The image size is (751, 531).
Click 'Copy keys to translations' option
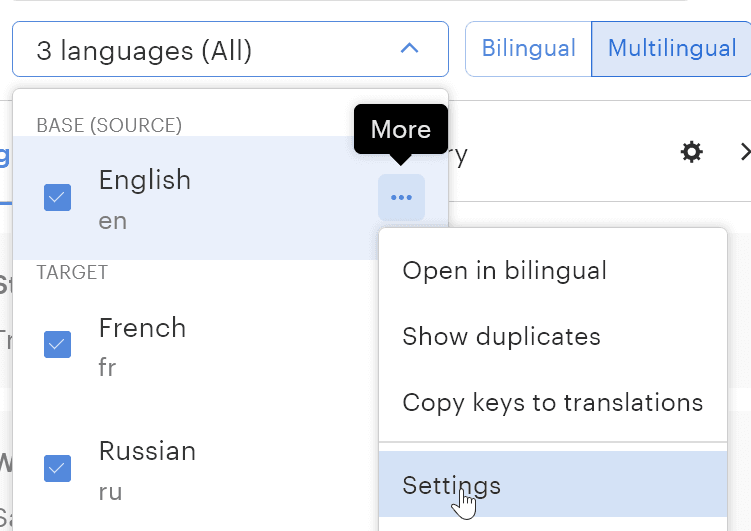(552, 402)
